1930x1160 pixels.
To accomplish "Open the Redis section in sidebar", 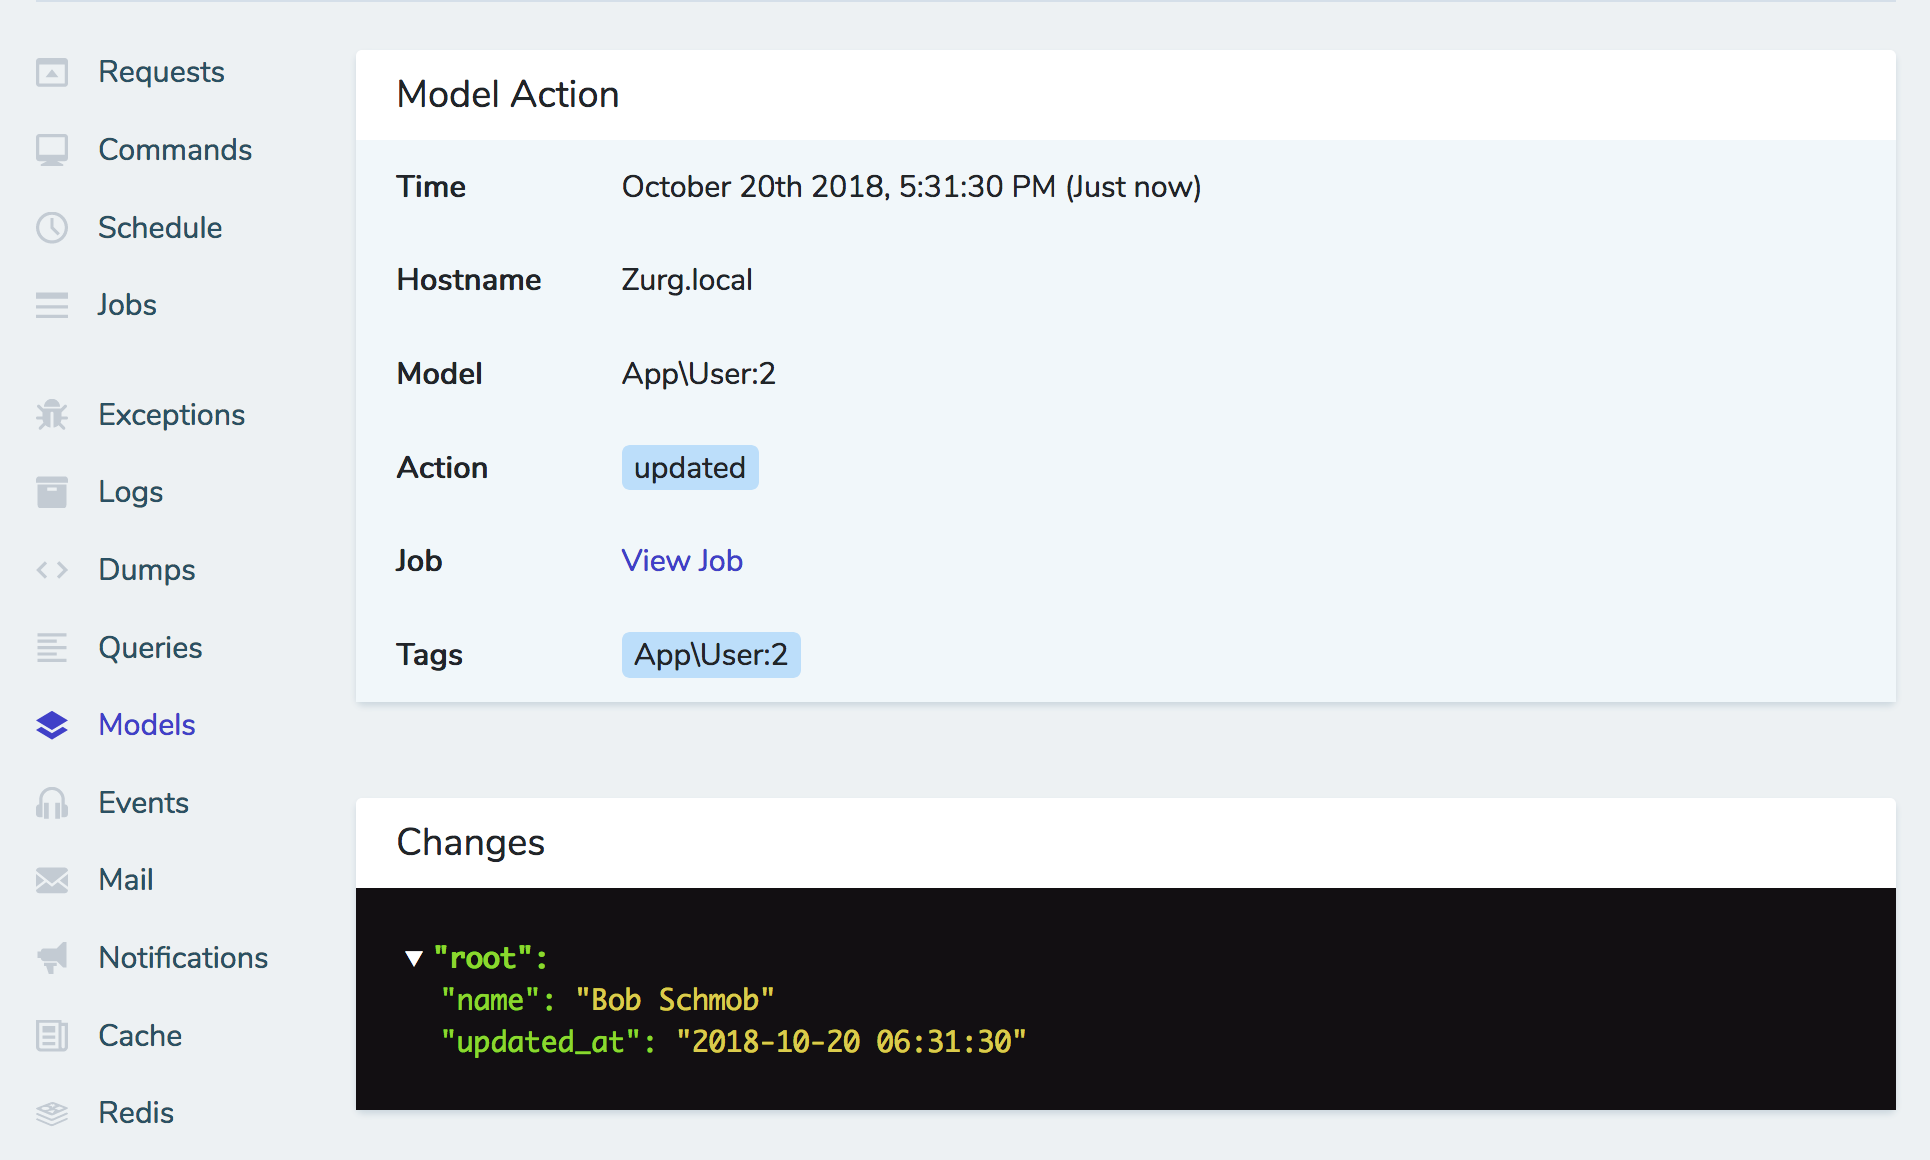I will (135, 1112).
